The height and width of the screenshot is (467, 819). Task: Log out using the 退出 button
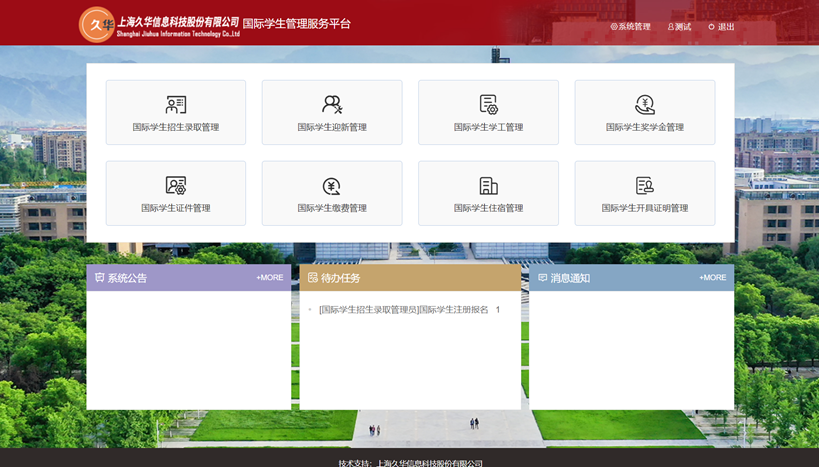point(722,27)
